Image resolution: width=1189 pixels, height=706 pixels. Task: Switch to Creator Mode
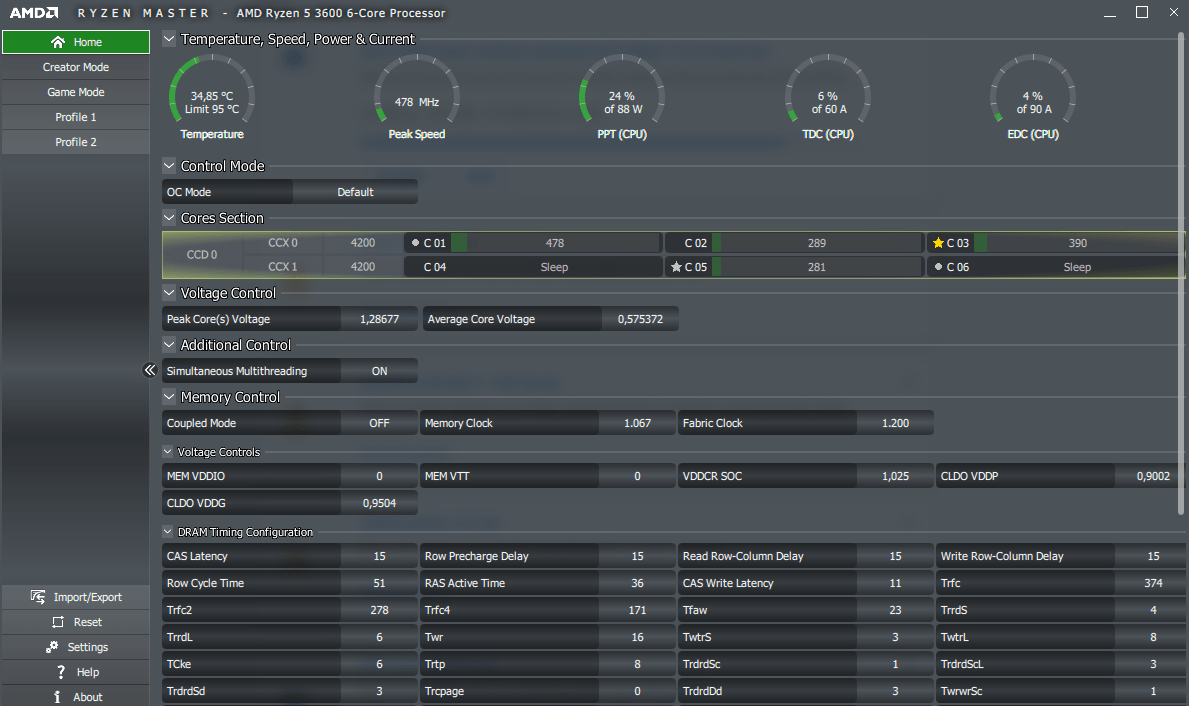pyautogui.click(x=76, y=67)
